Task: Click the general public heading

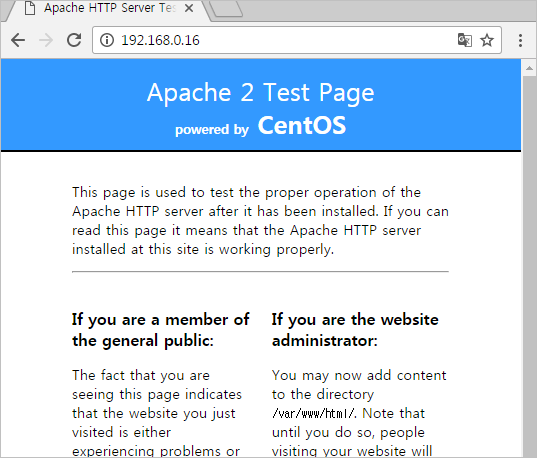Action: pos(161,330)
